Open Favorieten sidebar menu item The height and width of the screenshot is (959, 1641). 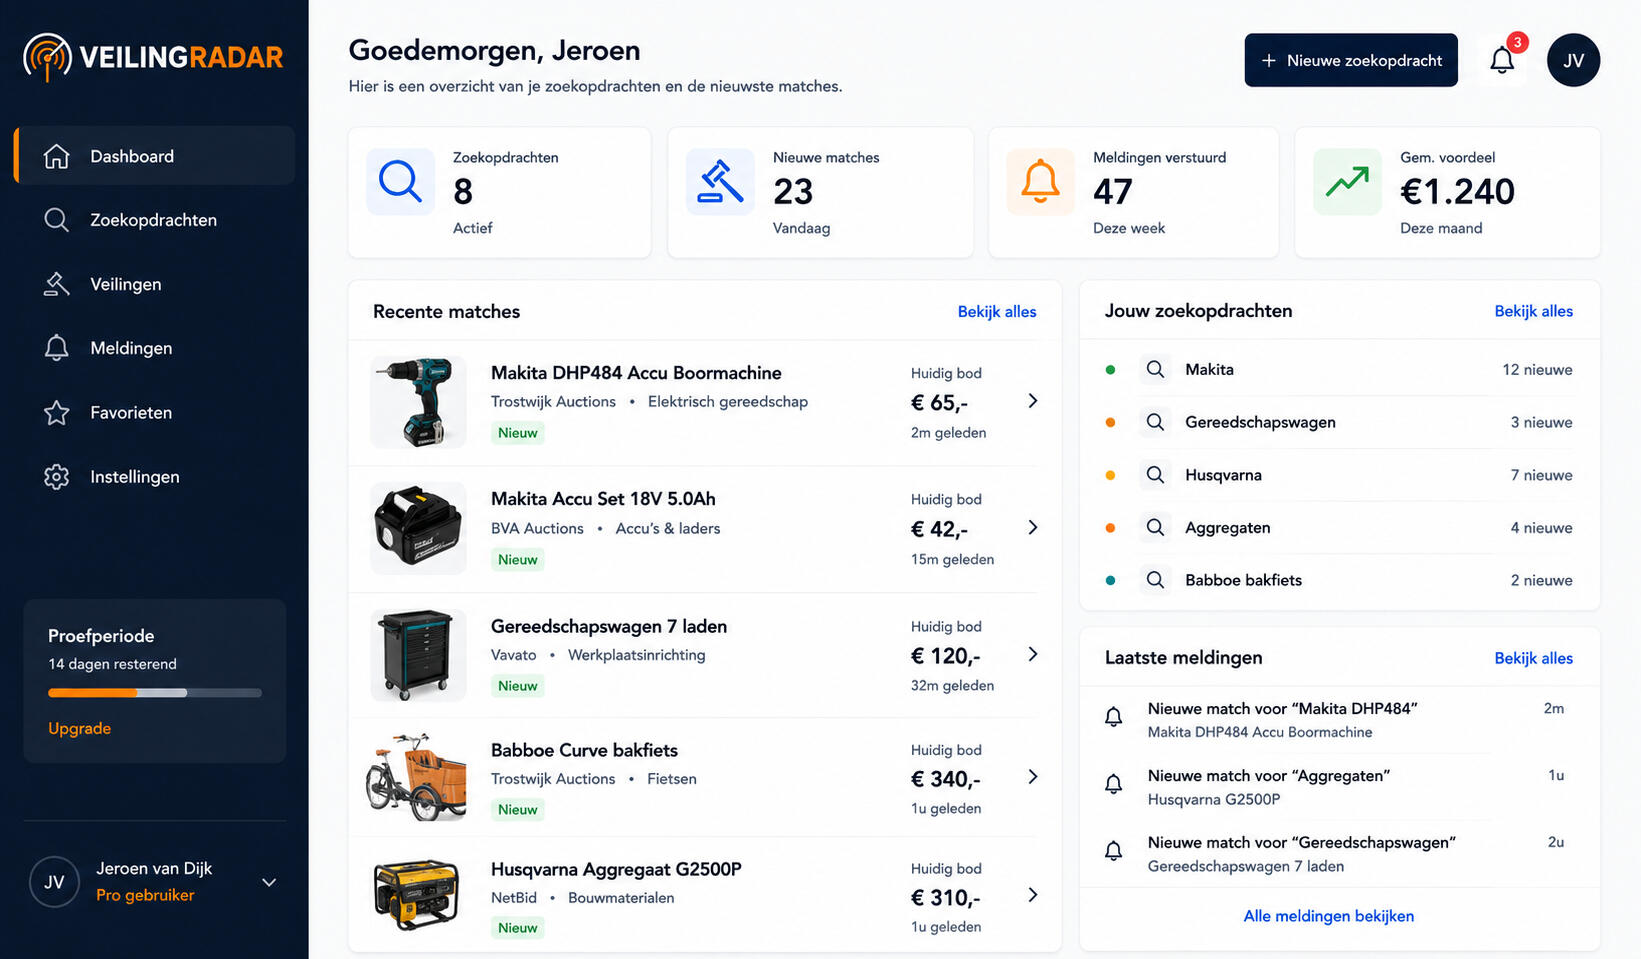coord(155,412)
